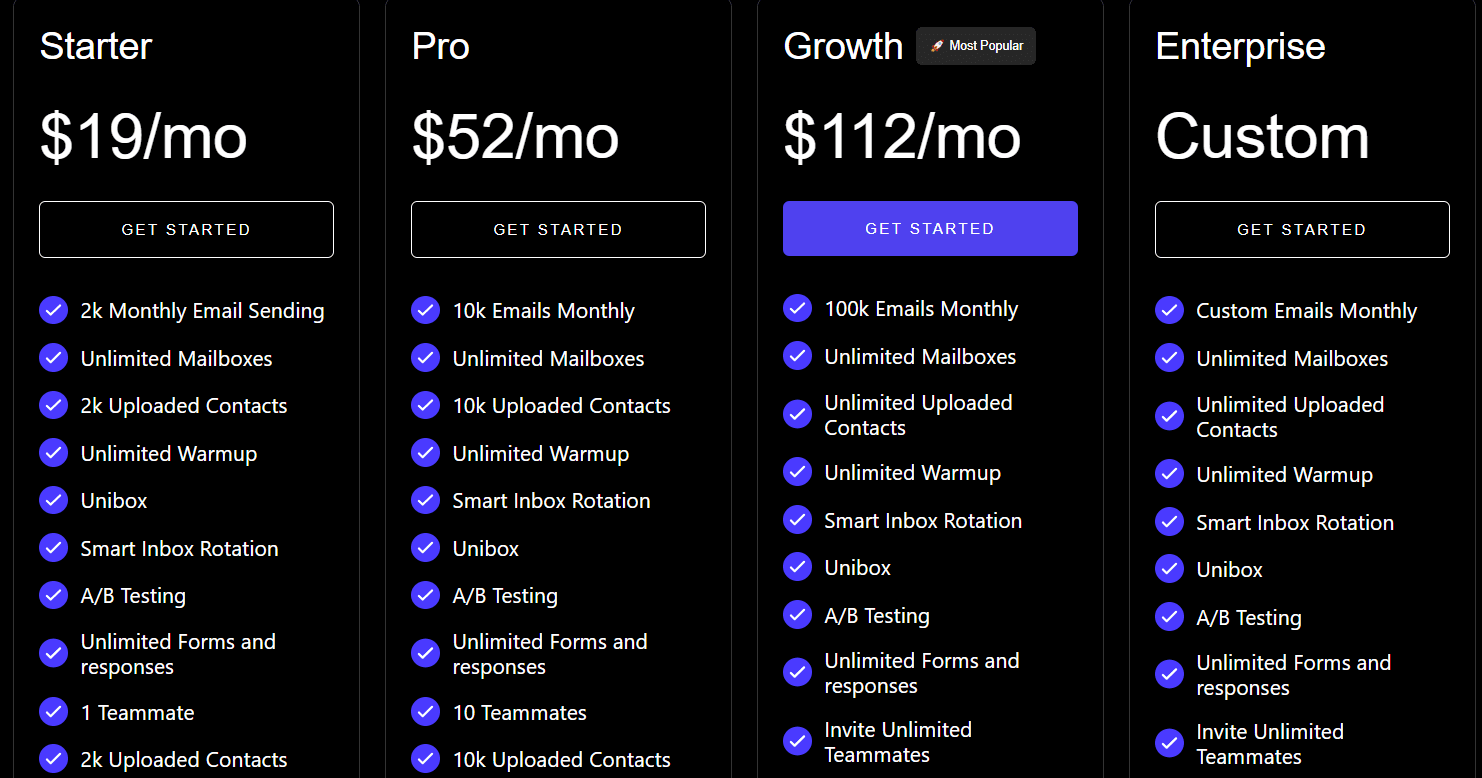Image resolution: width=1482 pixels, height=778 pixels.
Task: Click the Unlimited Mailboxes checkmark in Pro
Action: pos(425,358)
